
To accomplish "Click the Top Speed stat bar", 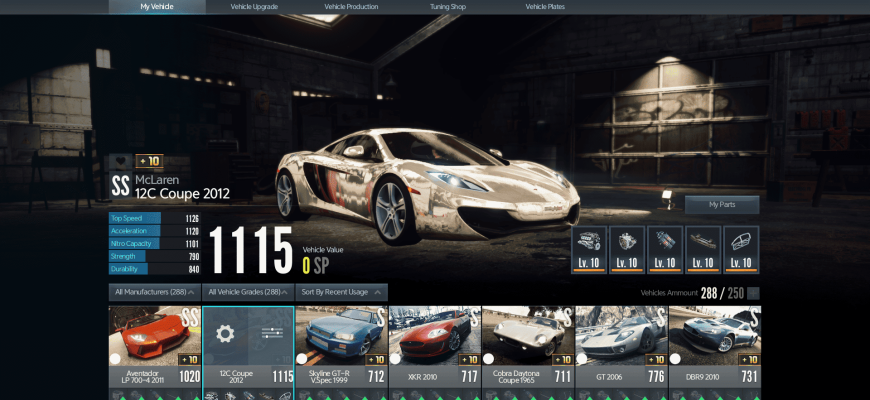I will pyautogui.click(x=154, y=218).
